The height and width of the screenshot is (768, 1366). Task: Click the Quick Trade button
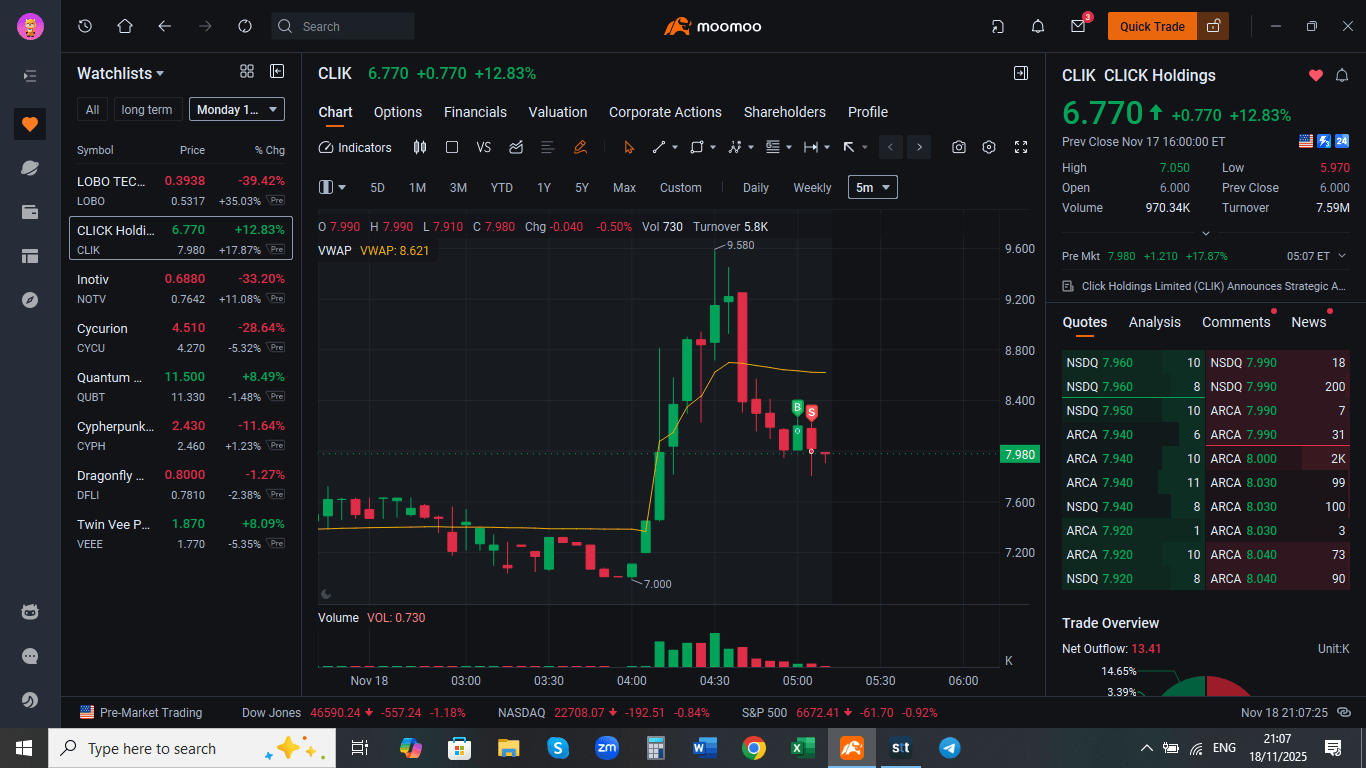click(x=1152, y=26)
